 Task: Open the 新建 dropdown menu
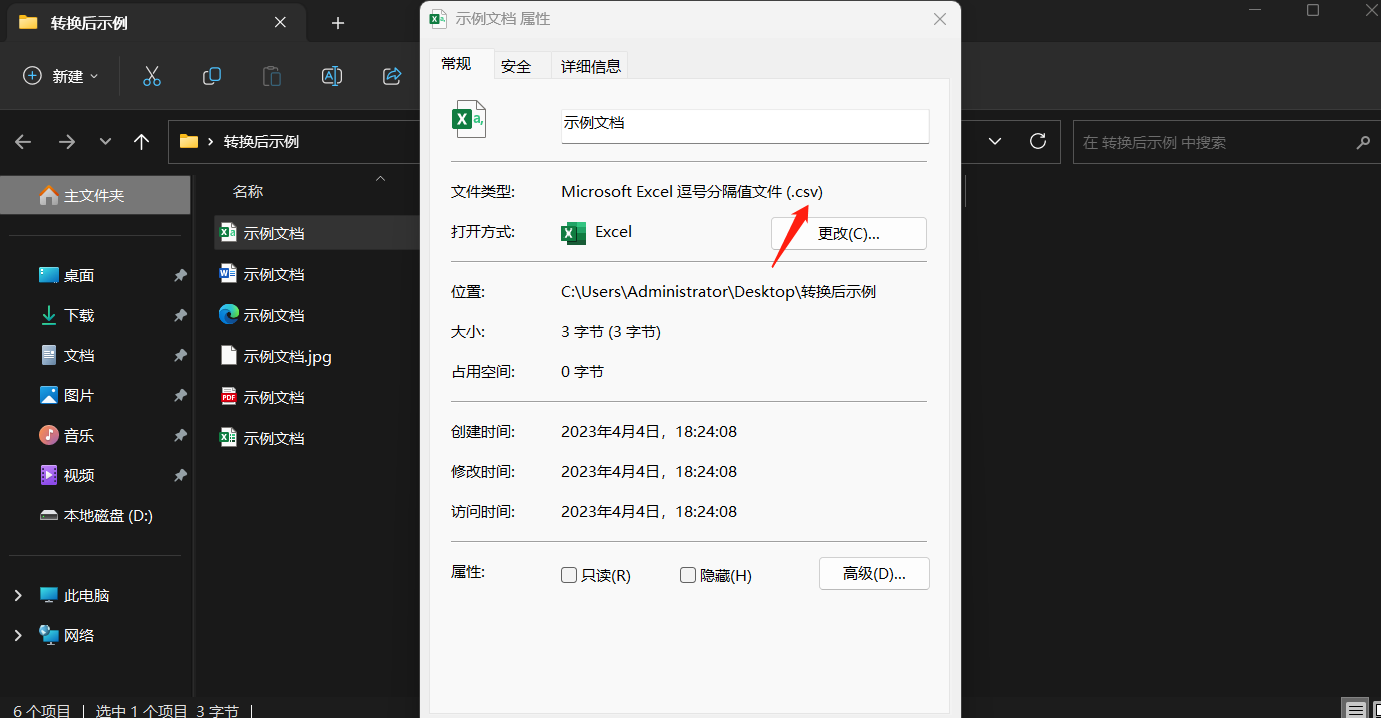60,76
